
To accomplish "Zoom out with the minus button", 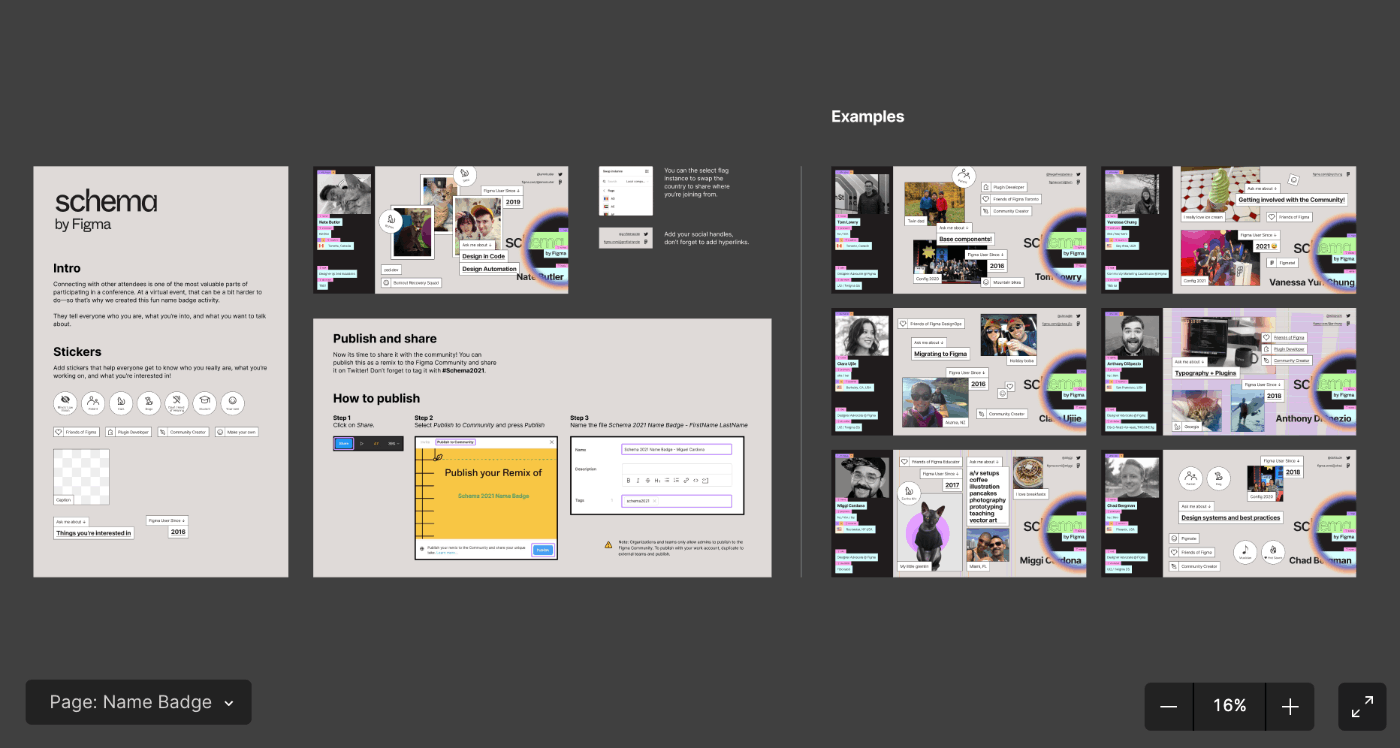I will tap(1168, 707).
